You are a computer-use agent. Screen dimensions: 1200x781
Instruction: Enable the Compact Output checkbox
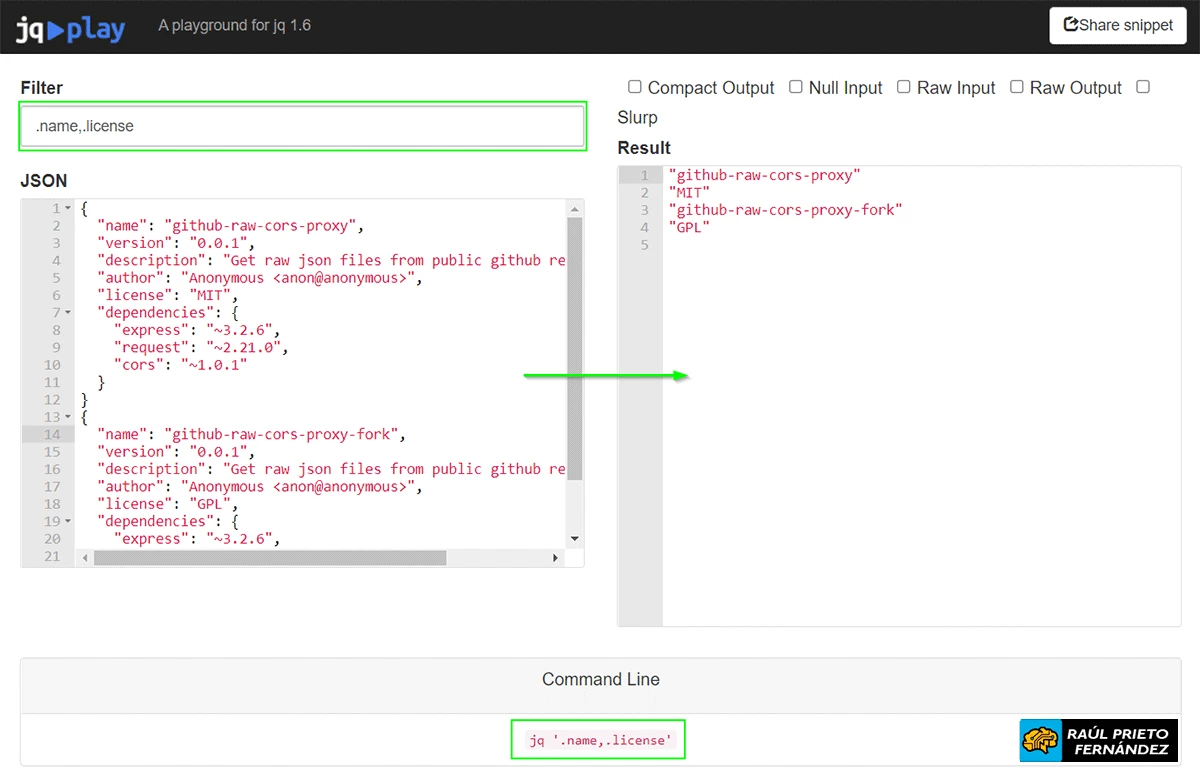point(635,87)
